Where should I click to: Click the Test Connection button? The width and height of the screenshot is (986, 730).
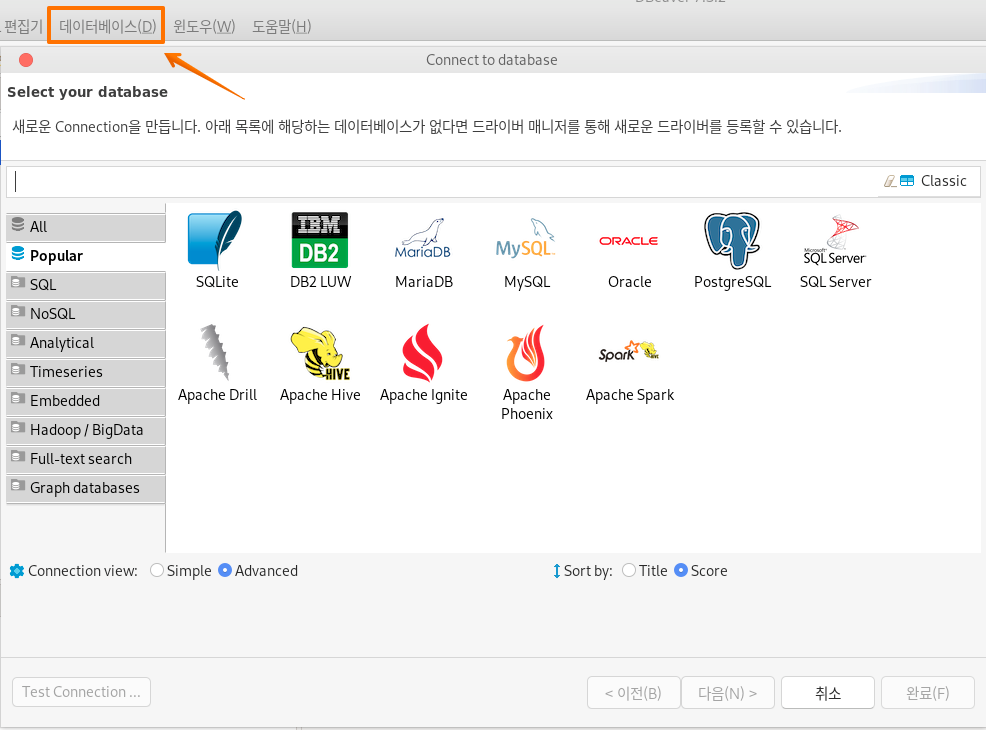tap(81, 692)
